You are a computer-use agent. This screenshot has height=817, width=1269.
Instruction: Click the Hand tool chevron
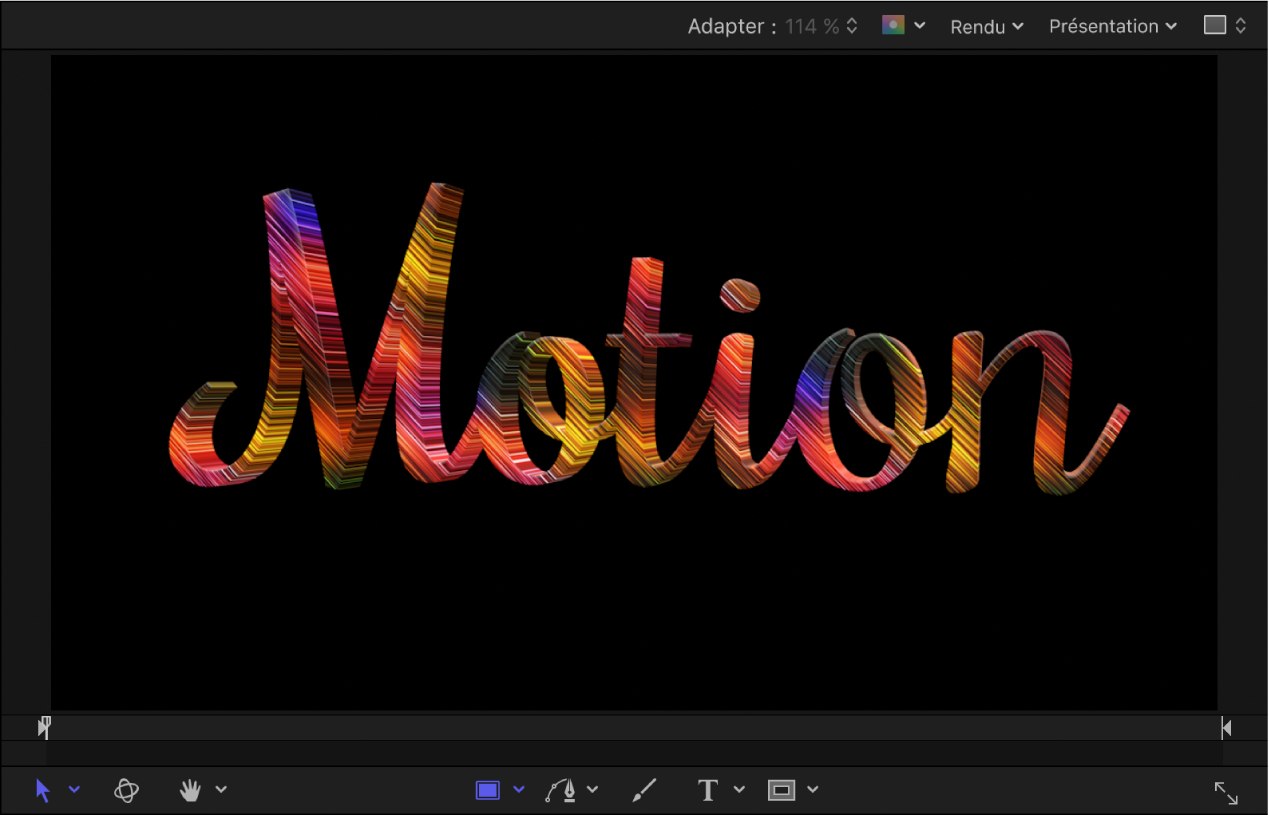(x=221, y=790)
